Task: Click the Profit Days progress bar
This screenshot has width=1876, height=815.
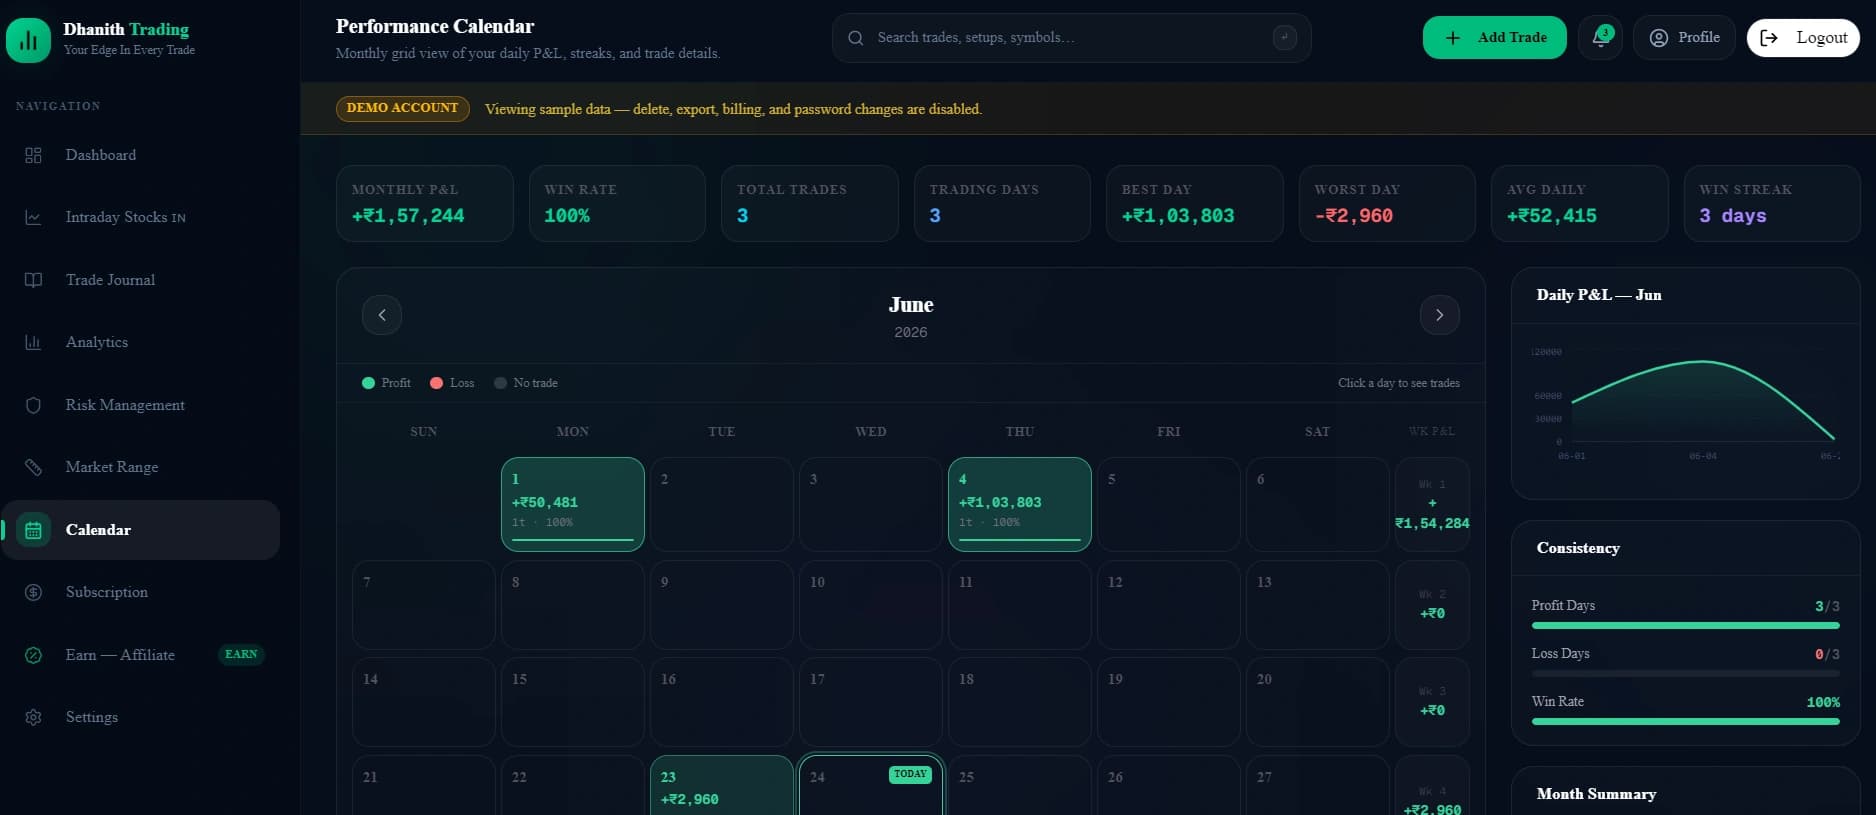Action: point(1685,626)
